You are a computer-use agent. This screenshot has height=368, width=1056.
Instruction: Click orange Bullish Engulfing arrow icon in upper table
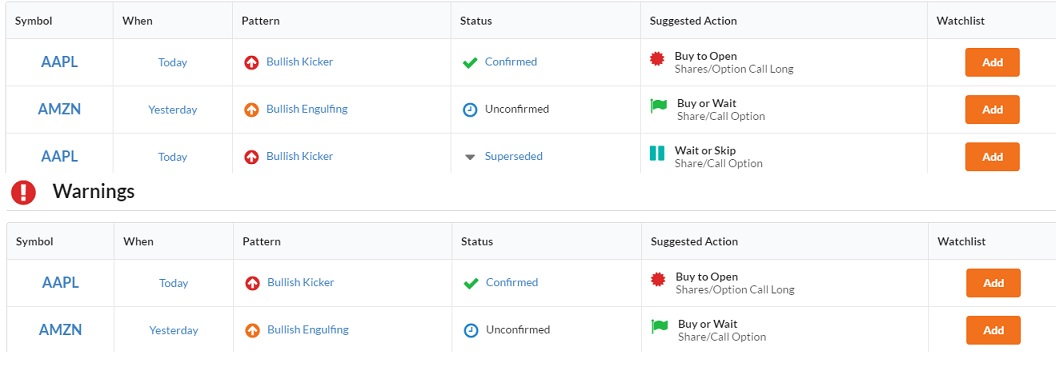[x=251, y=109]
